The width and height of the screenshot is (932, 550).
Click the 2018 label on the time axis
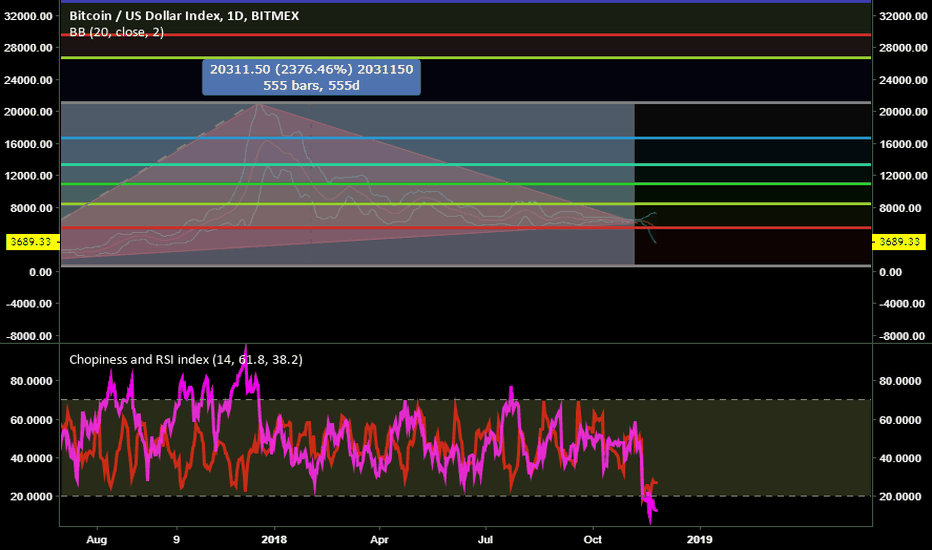pyautogui.click(x=274, y=540)
